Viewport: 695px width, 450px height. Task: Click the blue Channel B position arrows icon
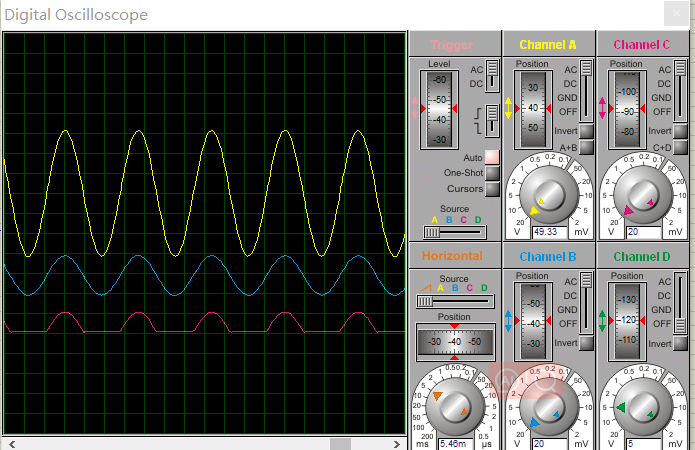pos(508,321)
